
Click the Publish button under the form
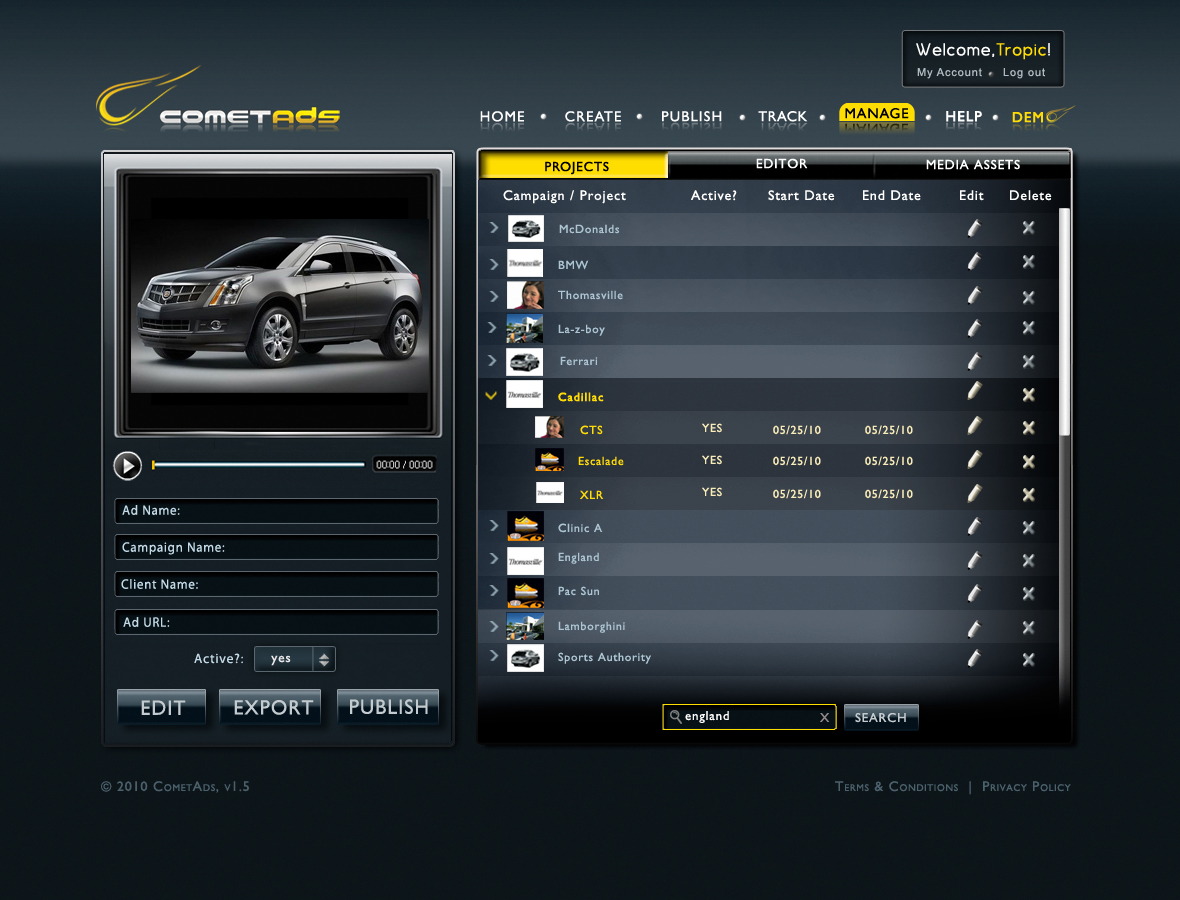coord(388,707)
